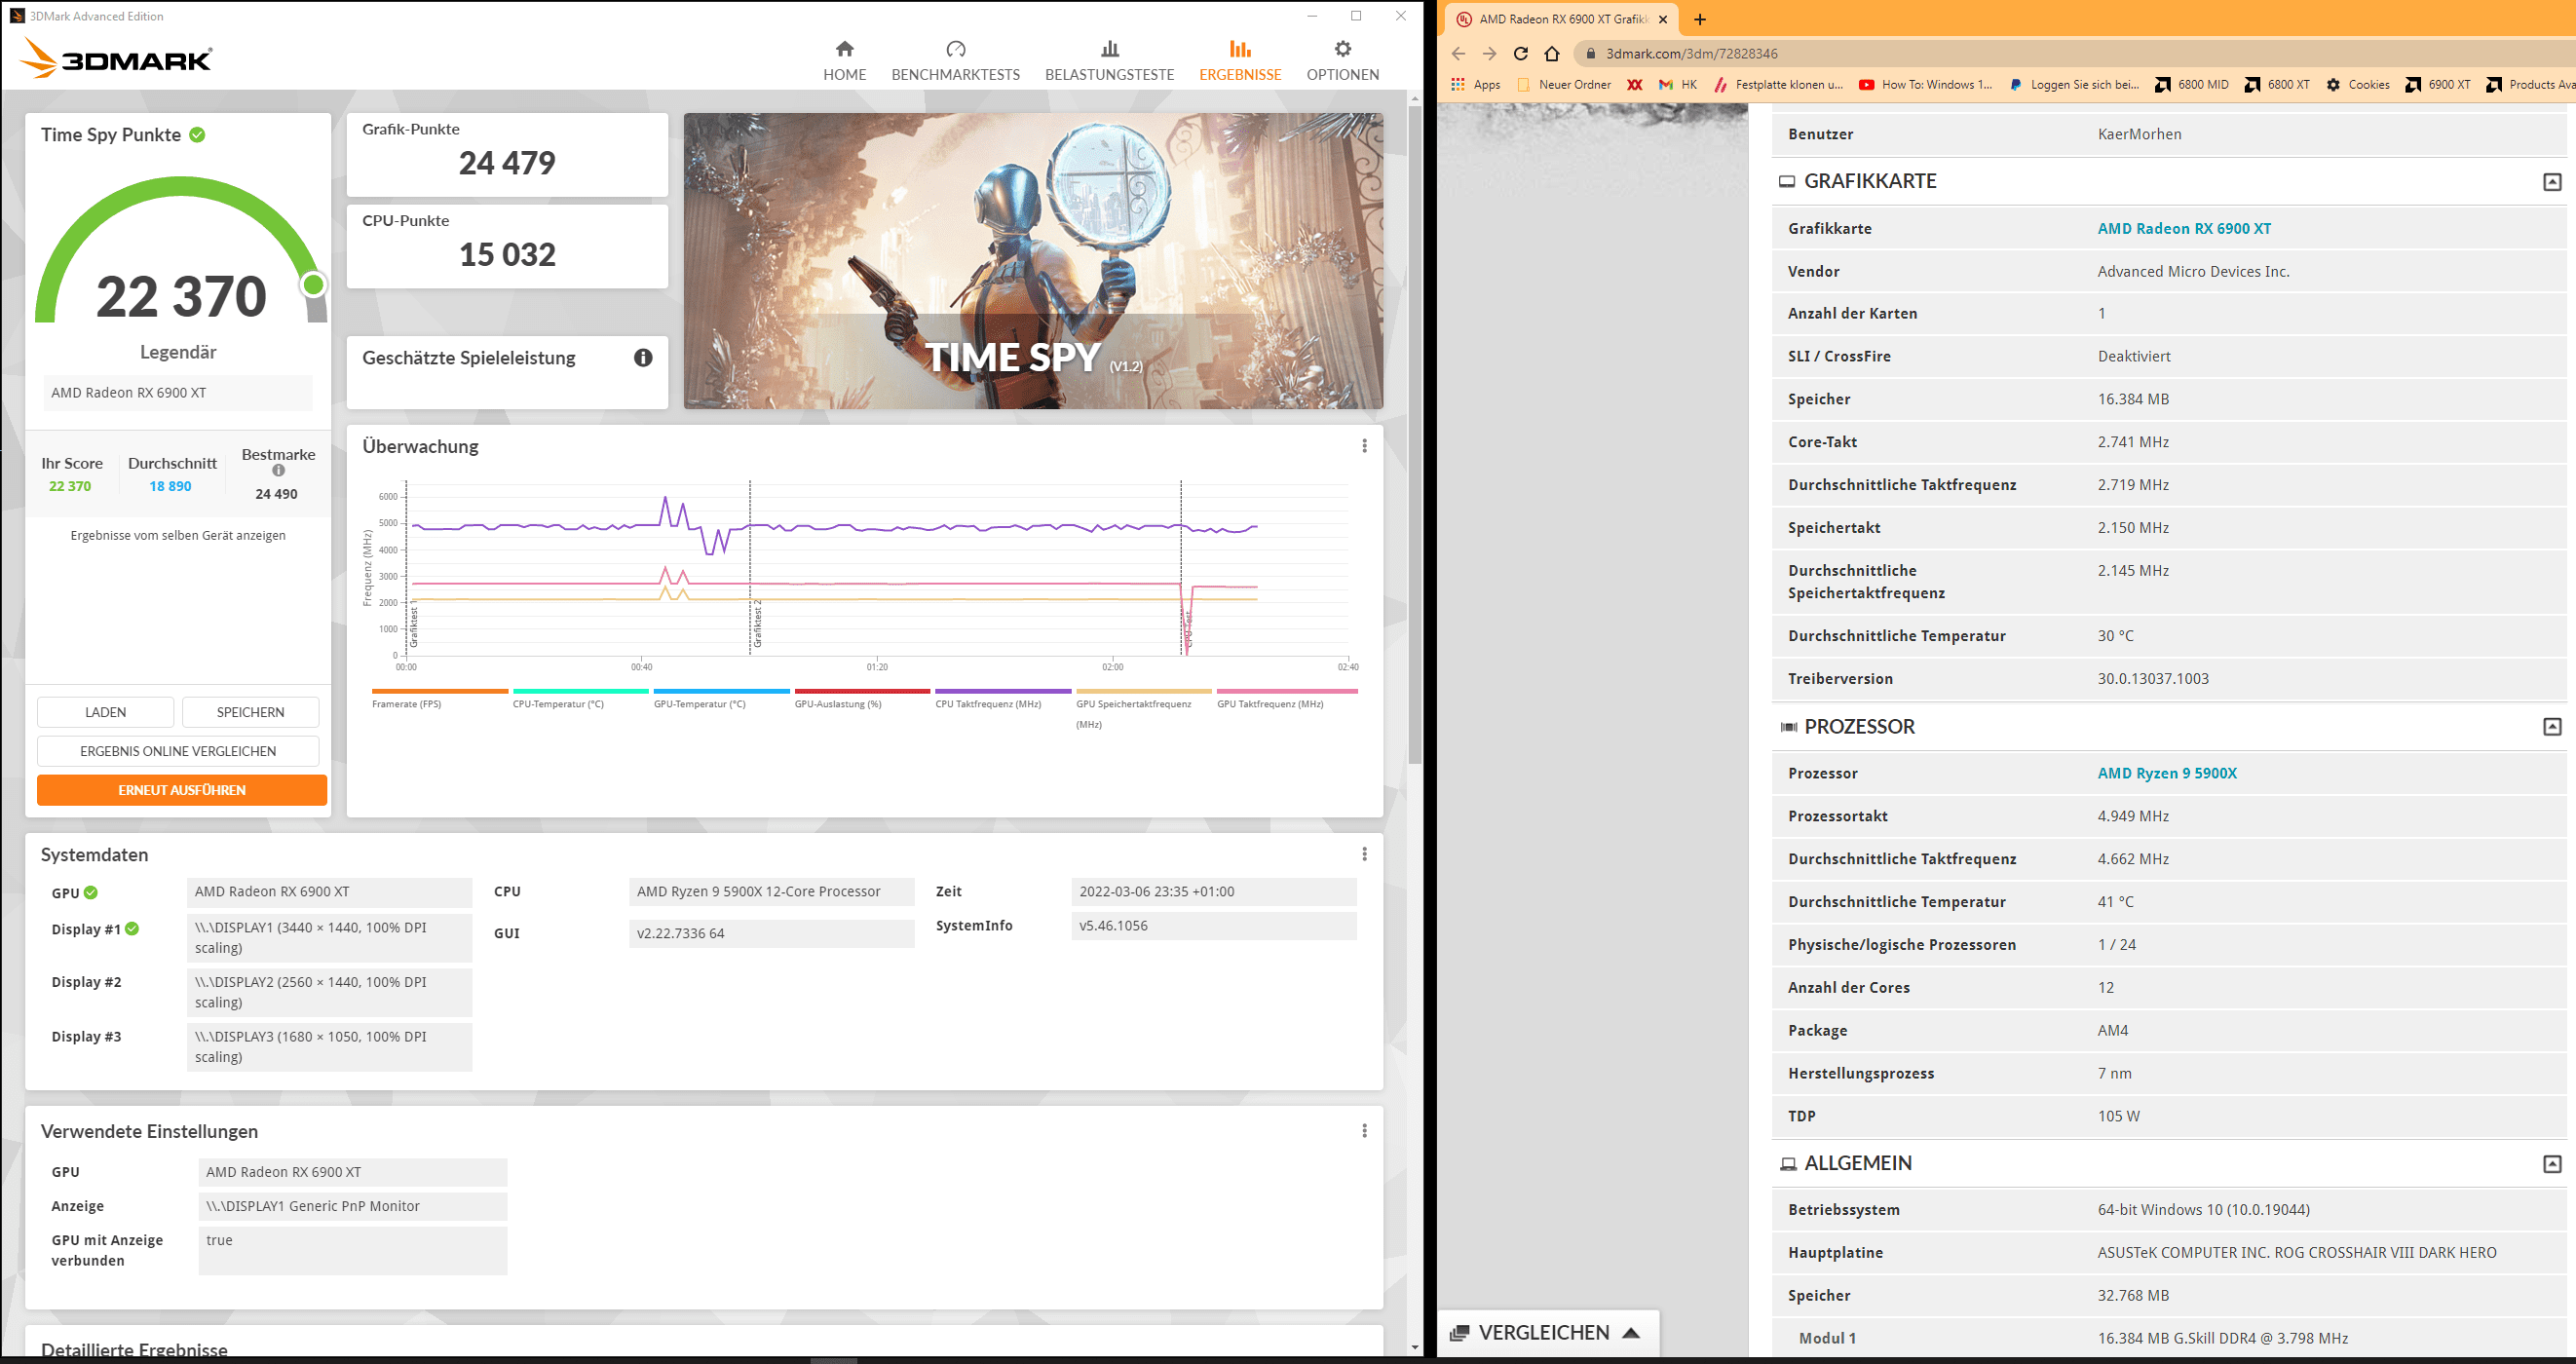This screenshot has width=2576, height=1364.
Task: Open the XX bookmark icon
Action: (1635, 85)
